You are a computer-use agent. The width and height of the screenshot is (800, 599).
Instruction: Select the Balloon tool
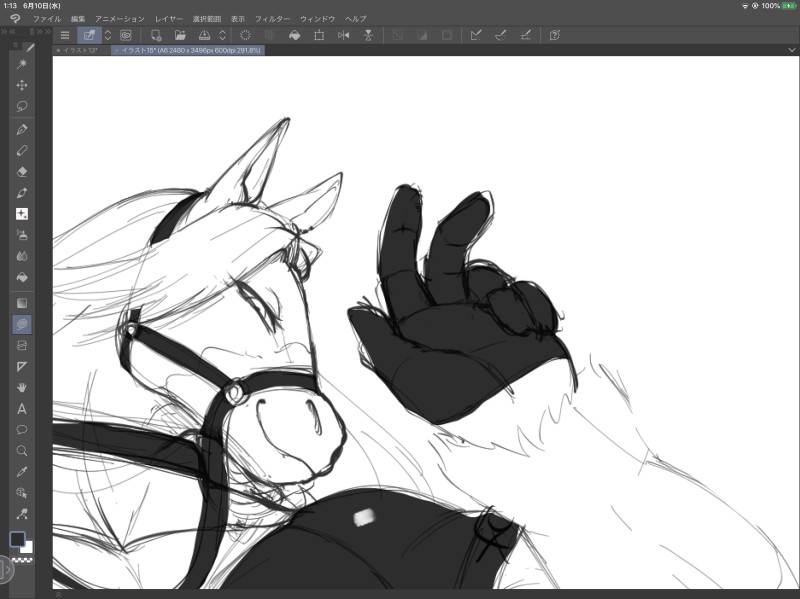coord(22,430)
